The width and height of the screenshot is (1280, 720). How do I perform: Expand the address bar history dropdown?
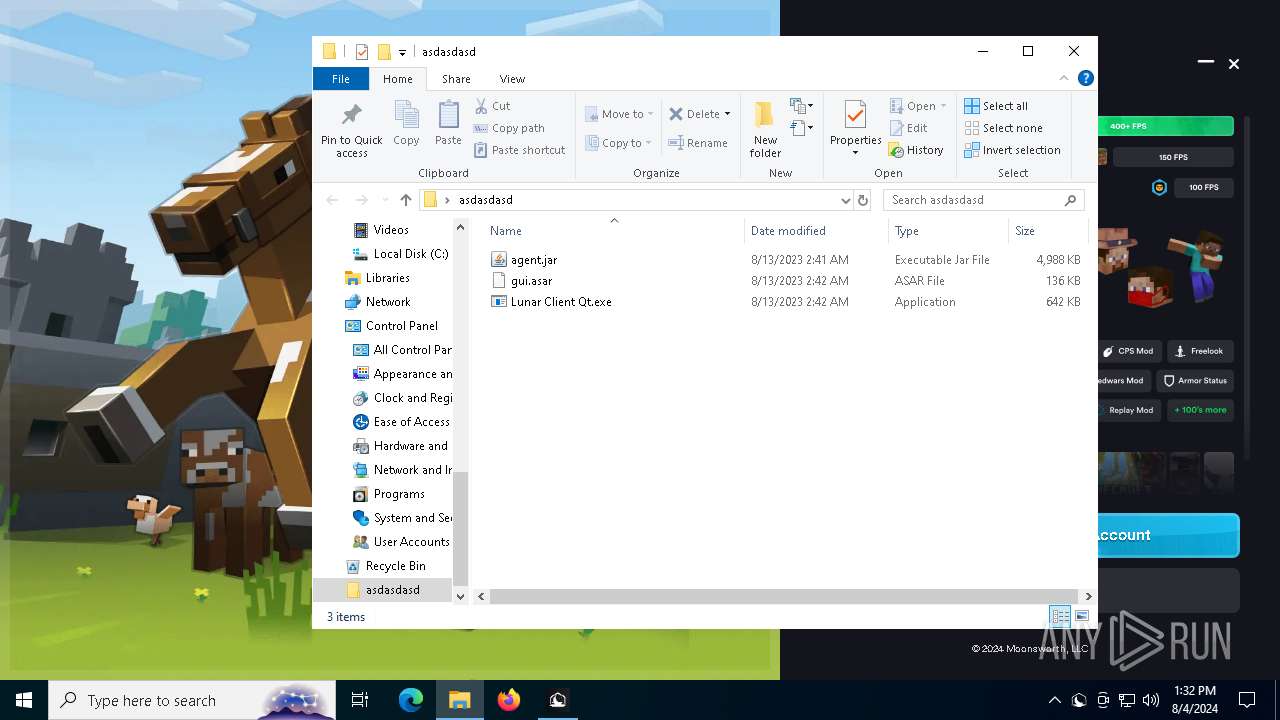point(845,200)
